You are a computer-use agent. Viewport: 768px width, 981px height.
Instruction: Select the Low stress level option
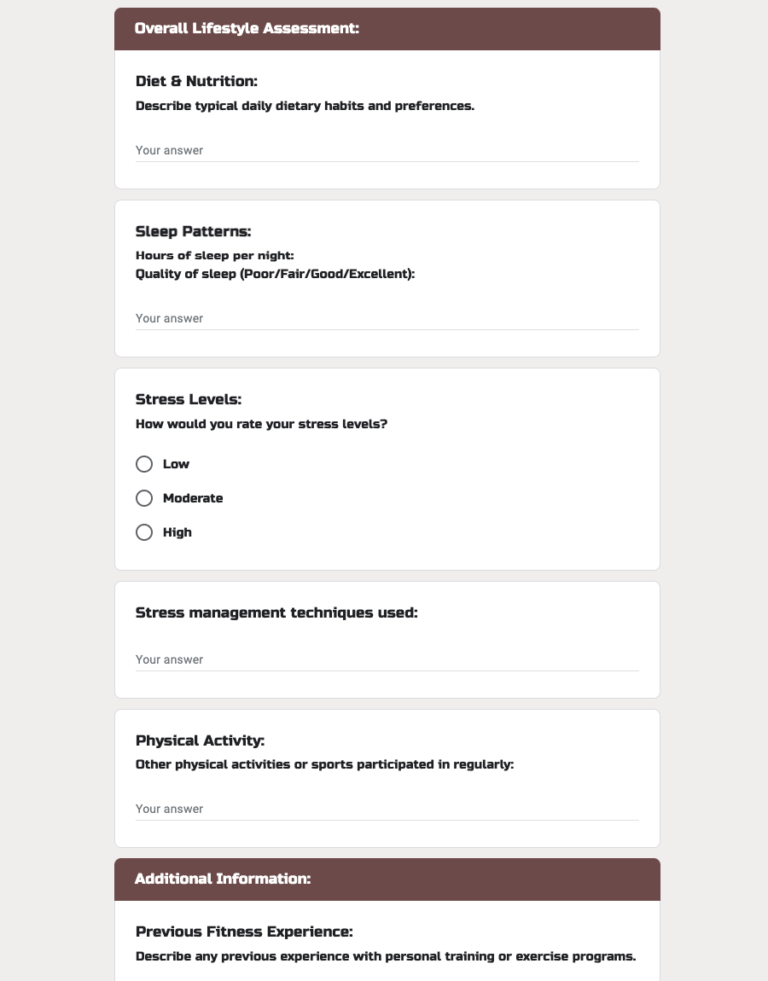[143, 464]
